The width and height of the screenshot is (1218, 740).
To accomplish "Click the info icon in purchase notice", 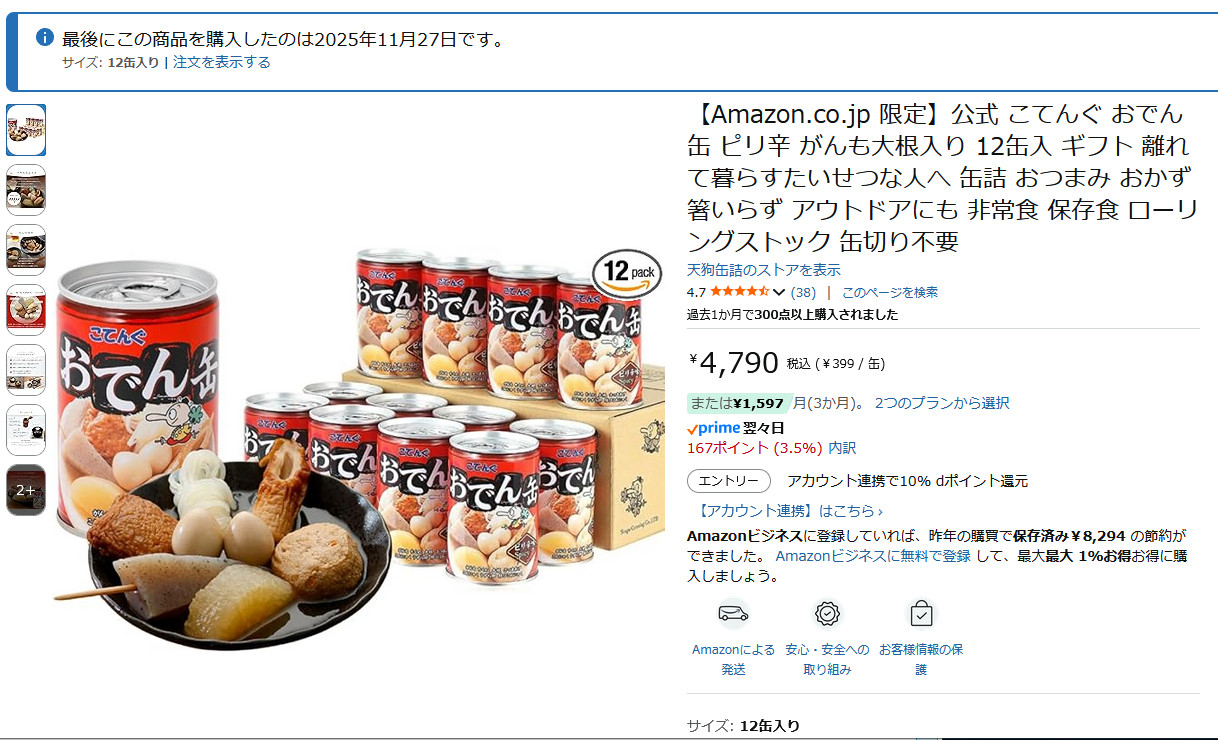I will tap(44, 37).
